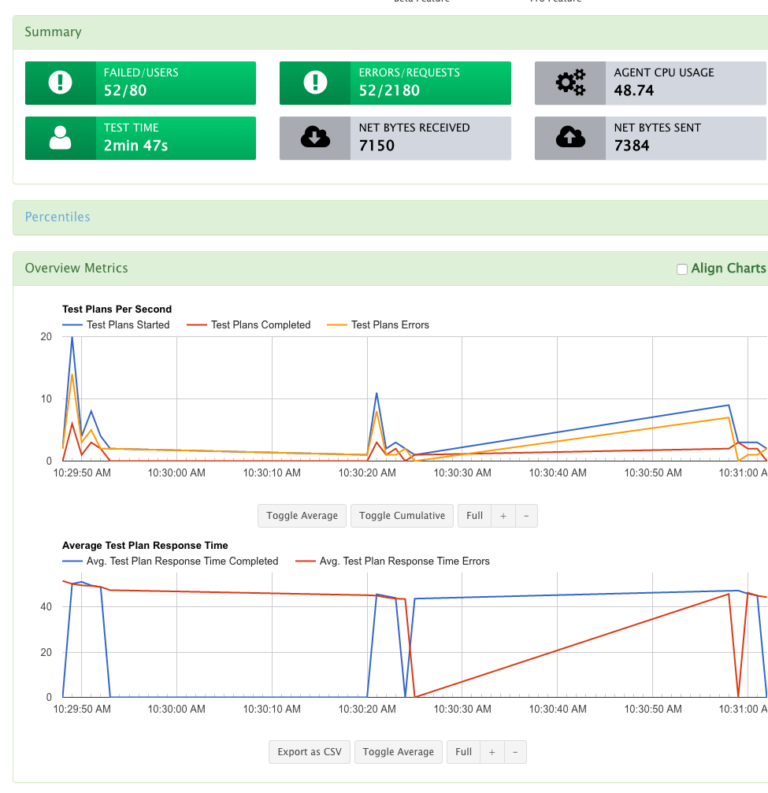The height and width of the screenshot is (793, 768).
Task: Click the Agent CPU Usage gears icon
Action: pos(570,82)
